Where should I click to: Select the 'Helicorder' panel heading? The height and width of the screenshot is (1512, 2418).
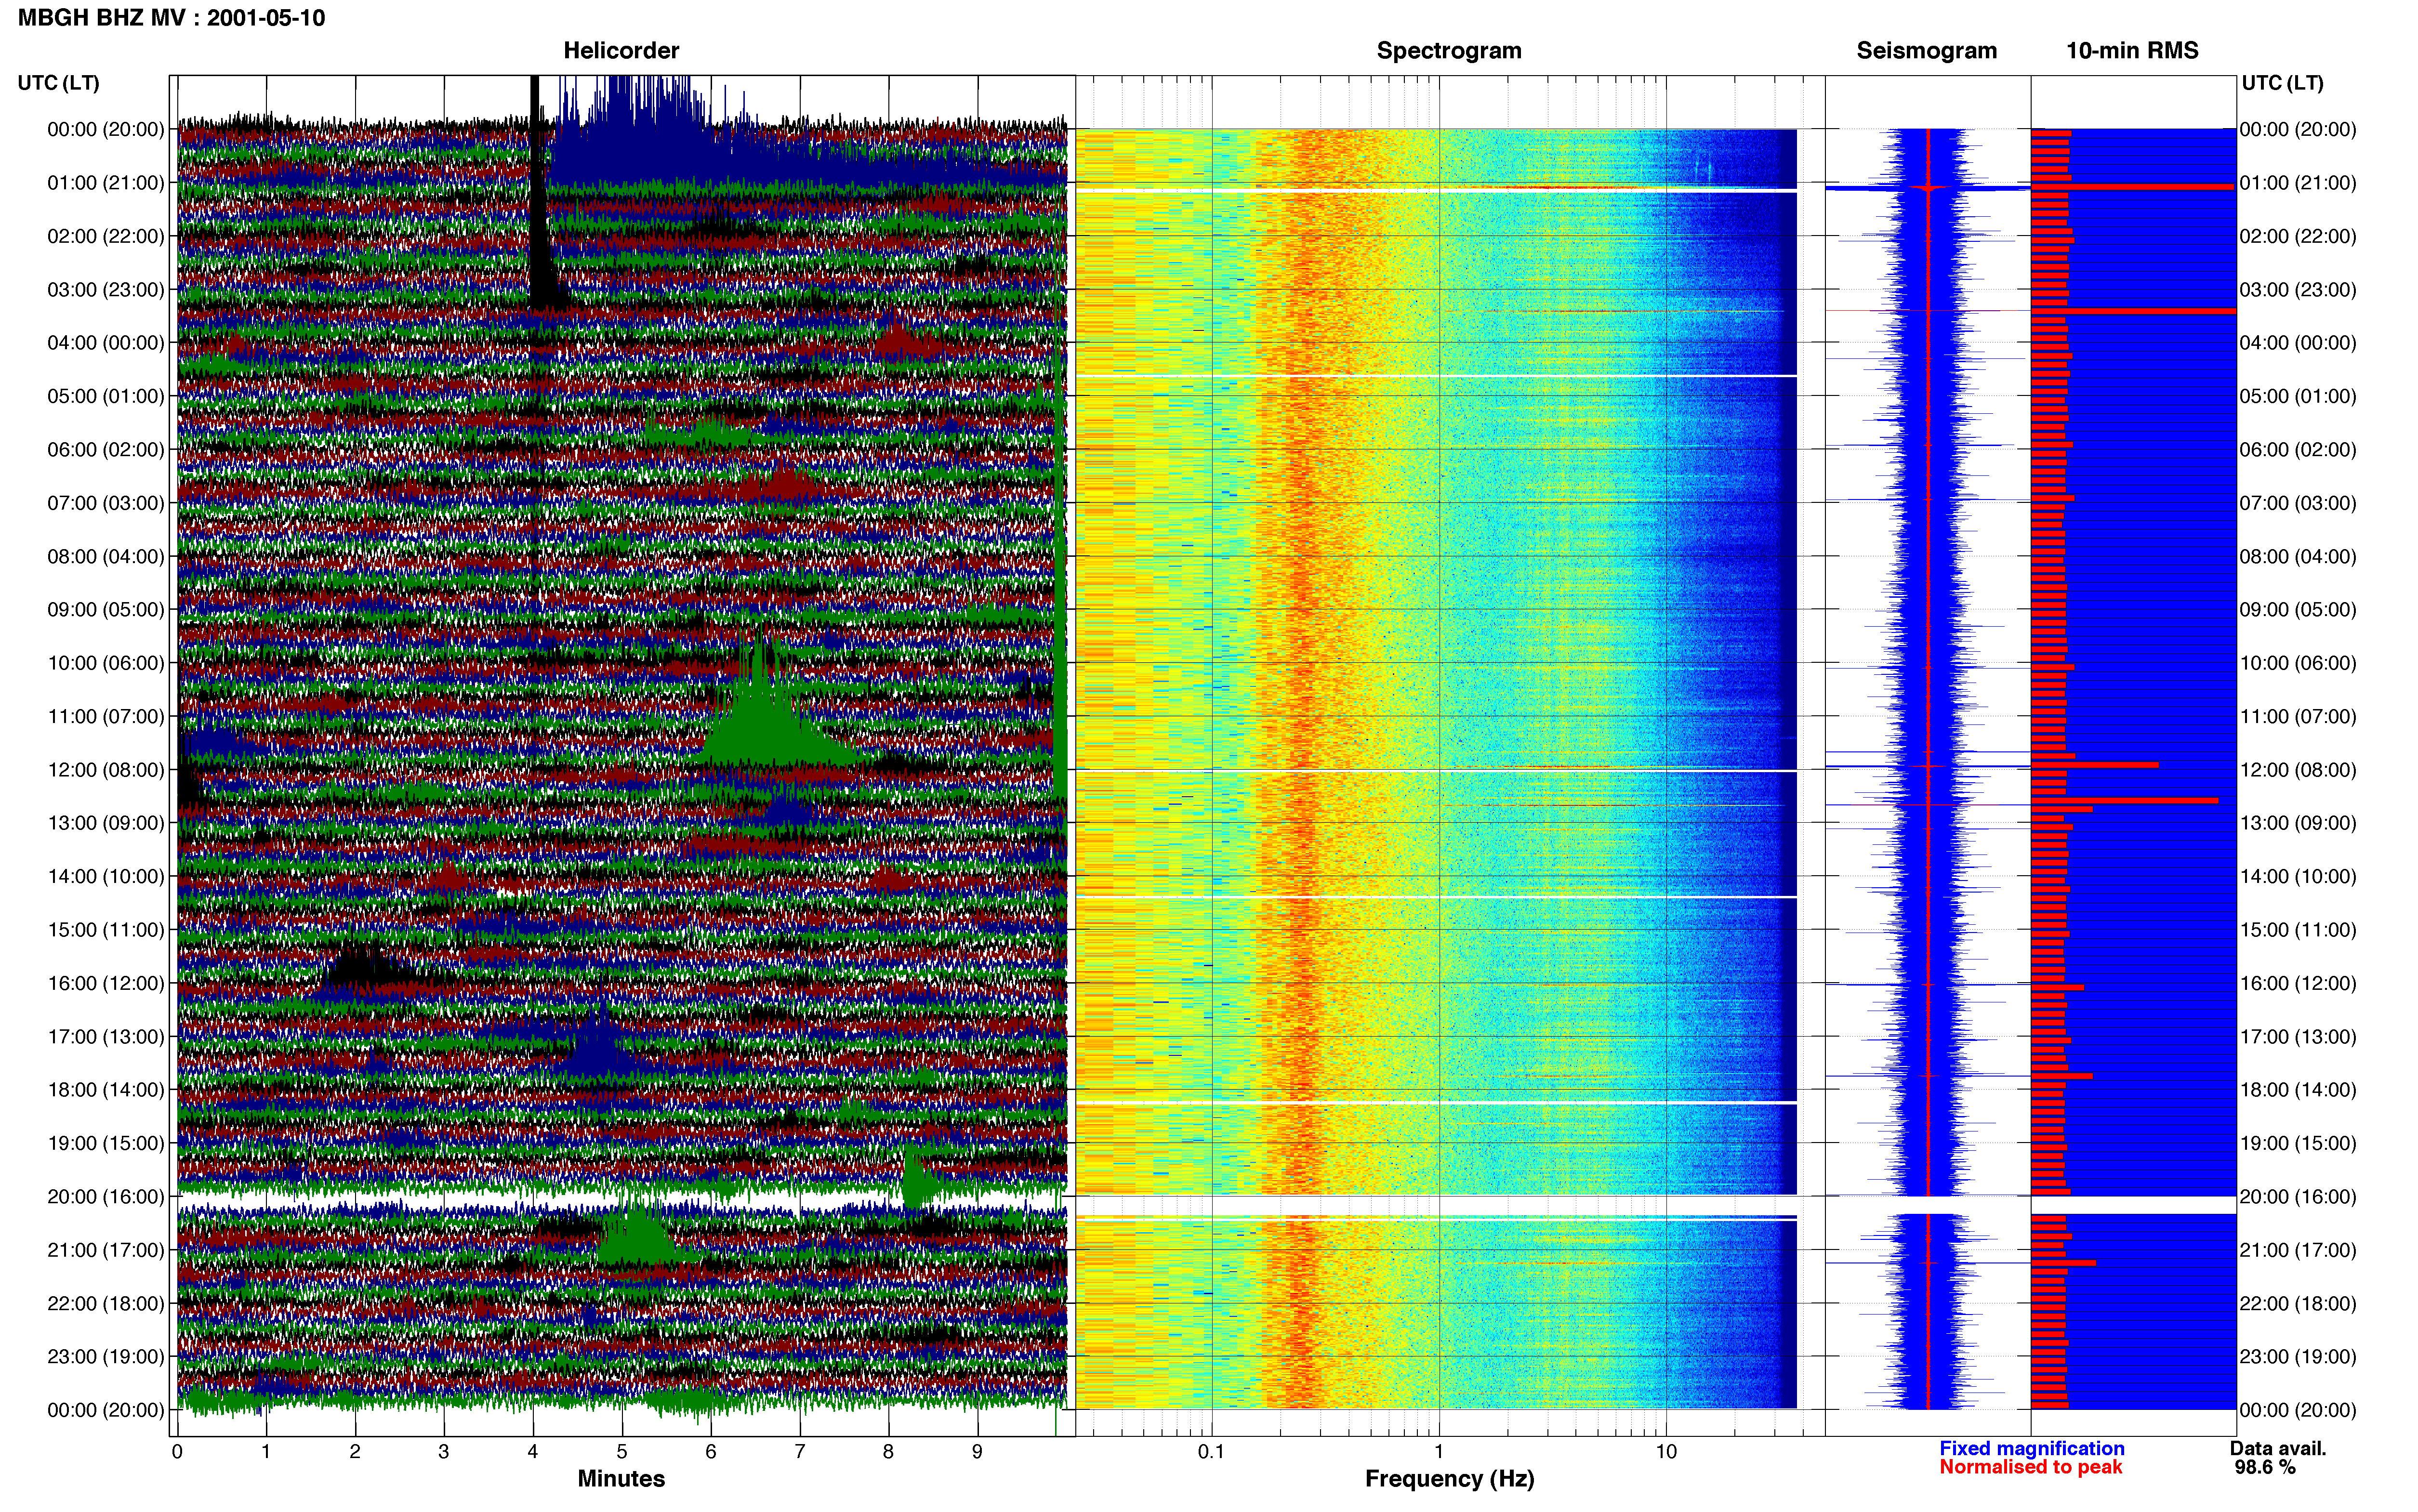pos(621,51)
